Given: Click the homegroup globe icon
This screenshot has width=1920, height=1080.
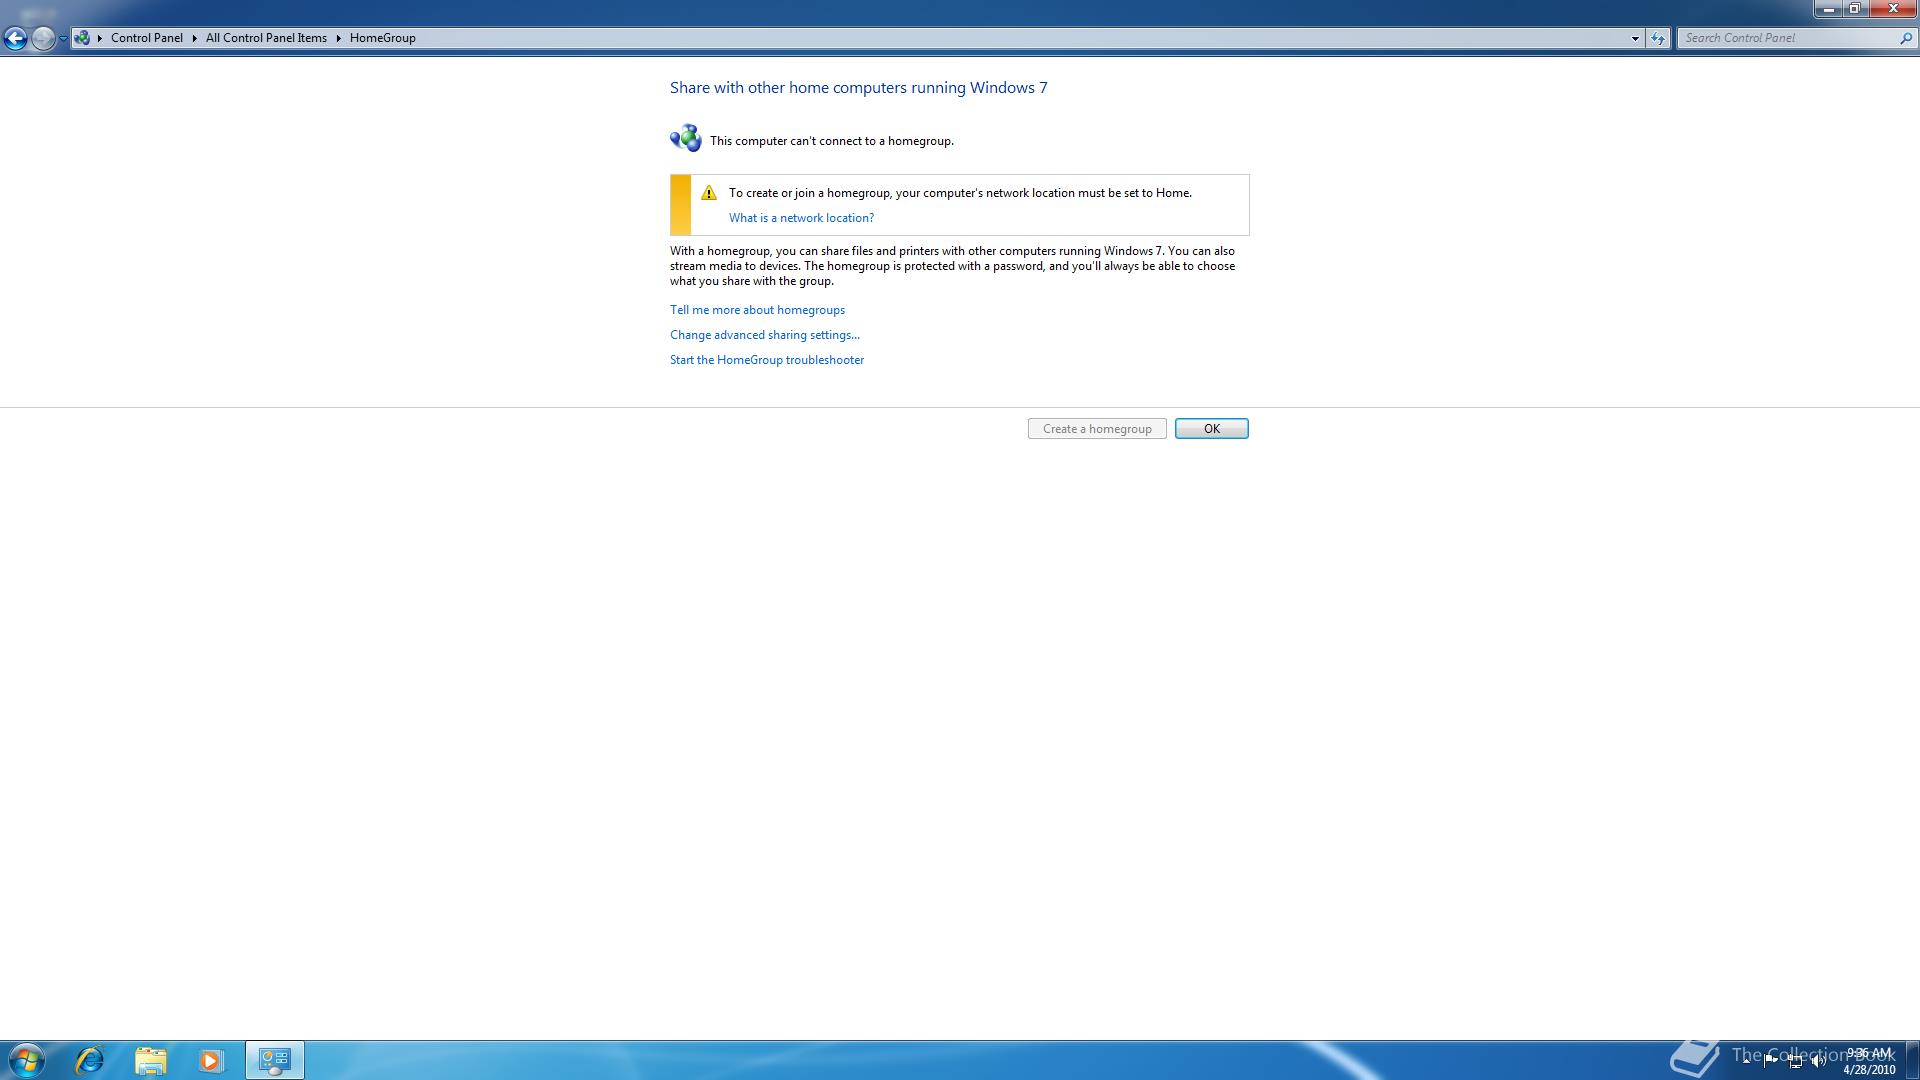Looking at the screenshot, I should pyautogui.click(x=686, y=138).
